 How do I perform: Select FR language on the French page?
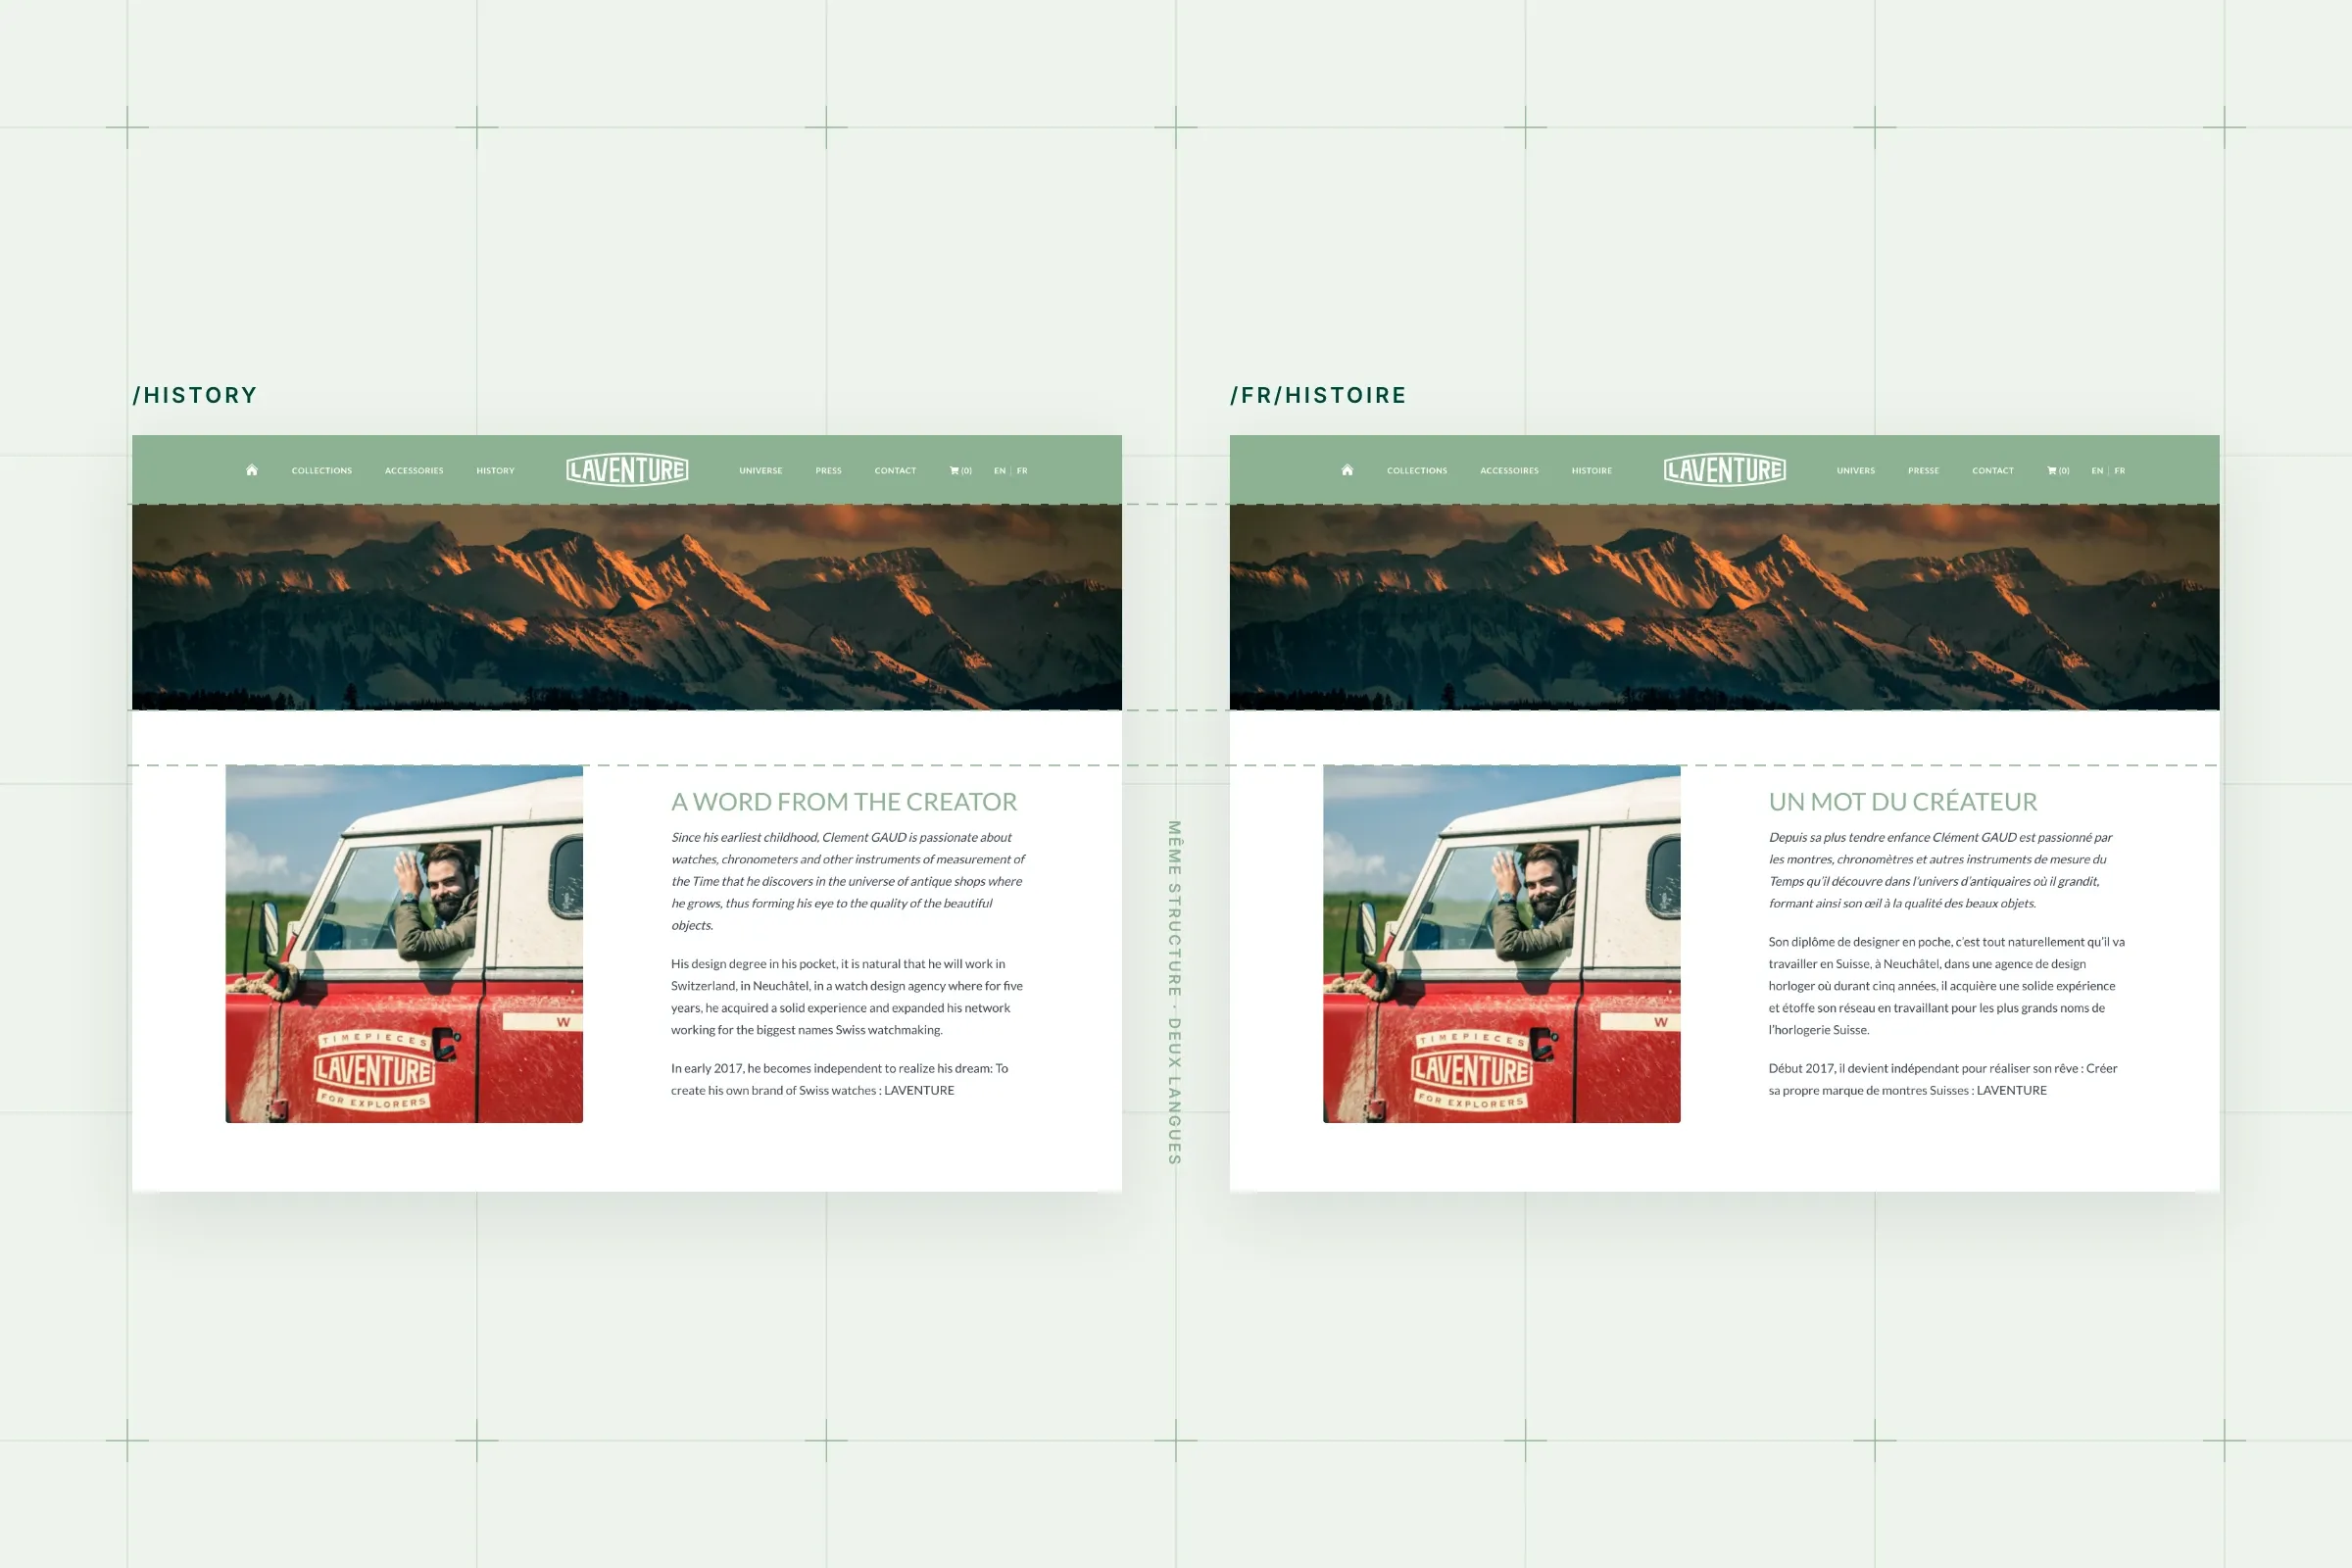point(2120,471)
